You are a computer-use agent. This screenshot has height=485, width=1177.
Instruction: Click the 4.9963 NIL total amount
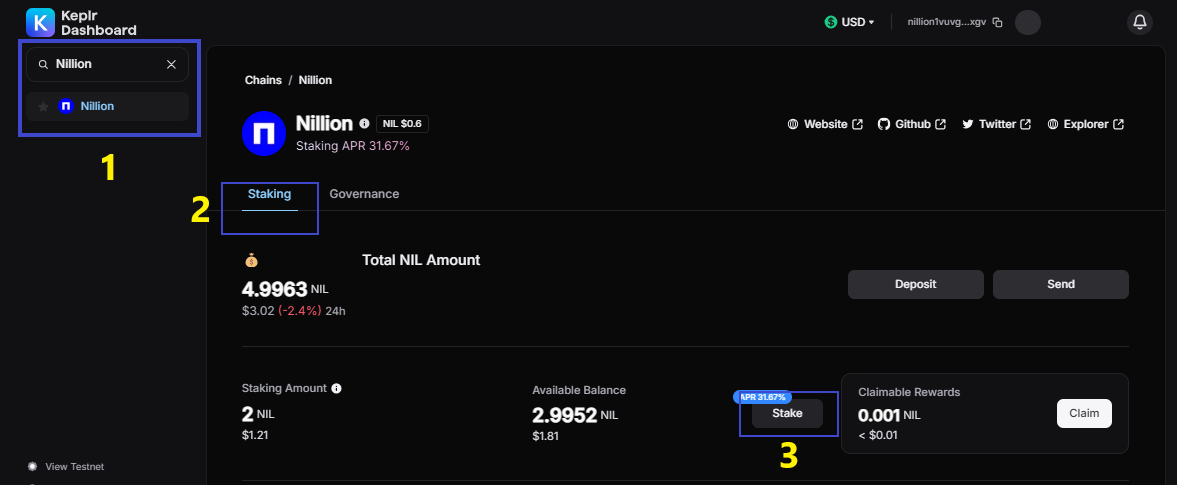(285, 289)
